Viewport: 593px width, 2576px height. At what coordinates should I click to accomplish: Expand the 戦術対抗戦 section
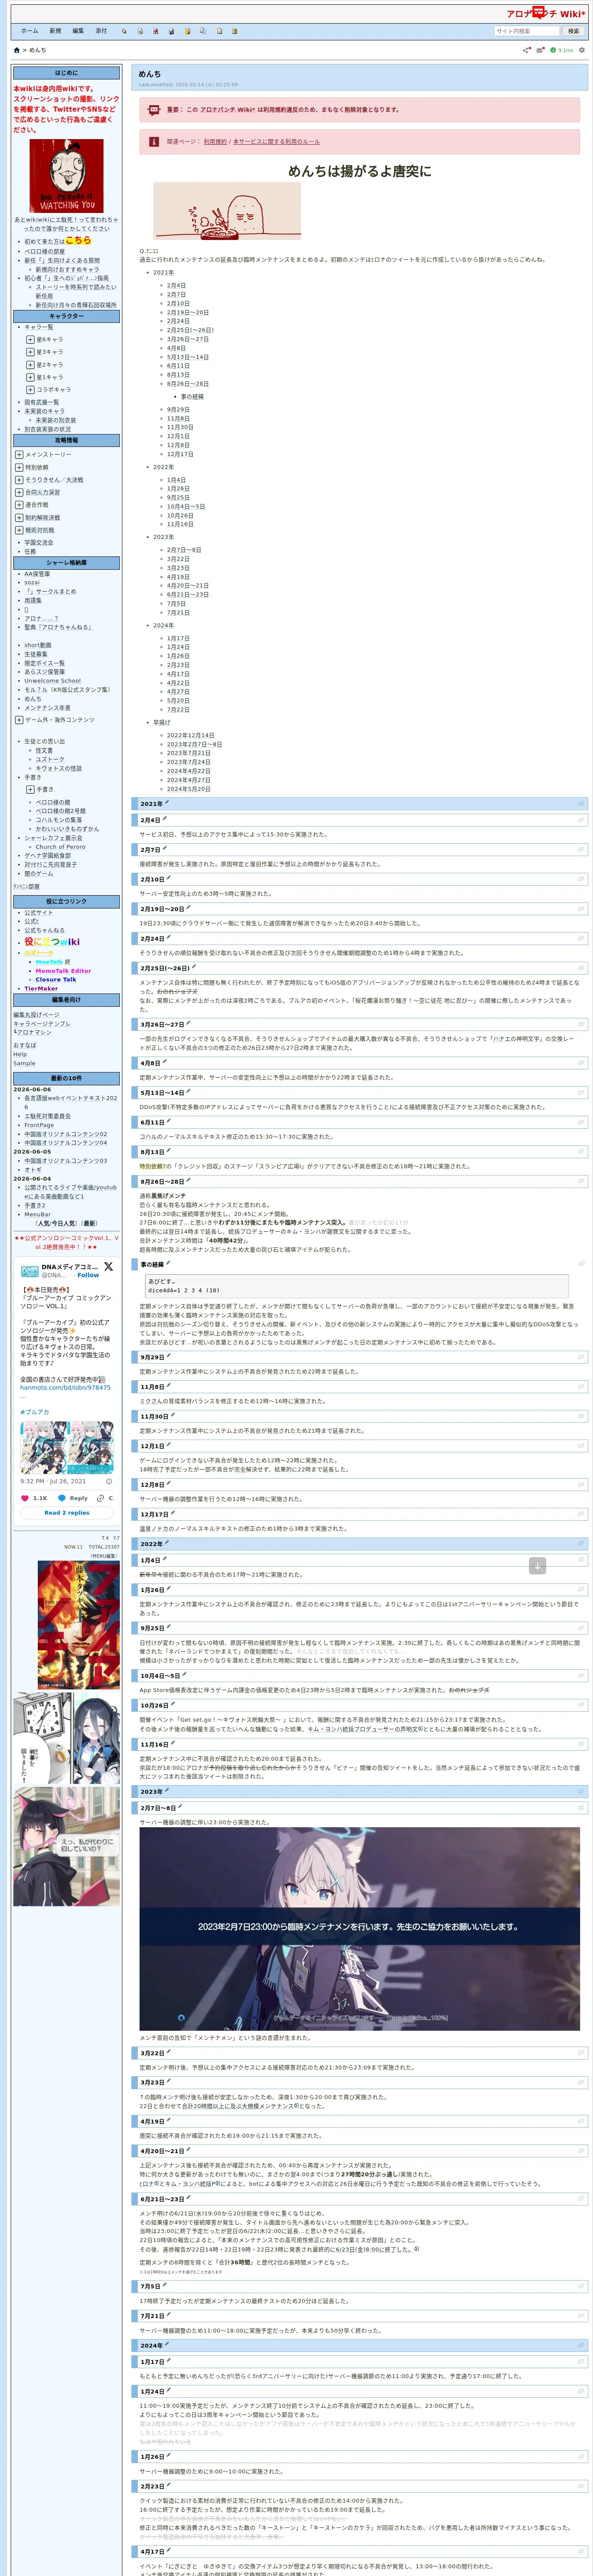tap(19, 530)
